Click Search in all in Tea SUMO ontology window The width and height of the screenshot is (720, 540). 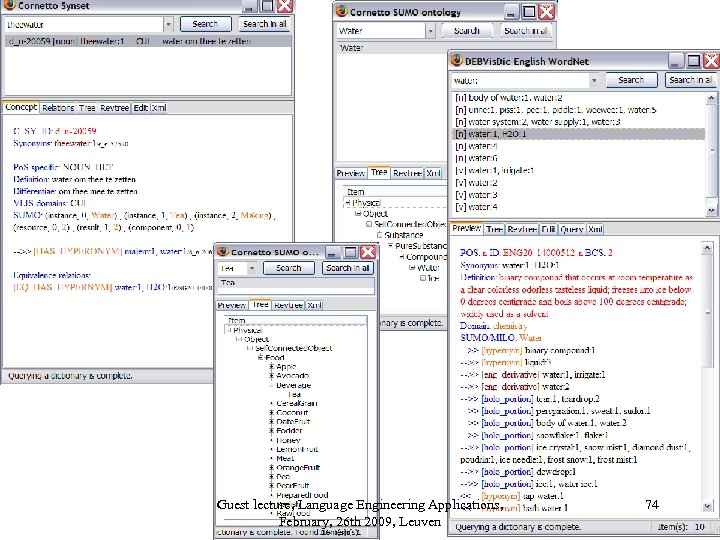point(348,268)
